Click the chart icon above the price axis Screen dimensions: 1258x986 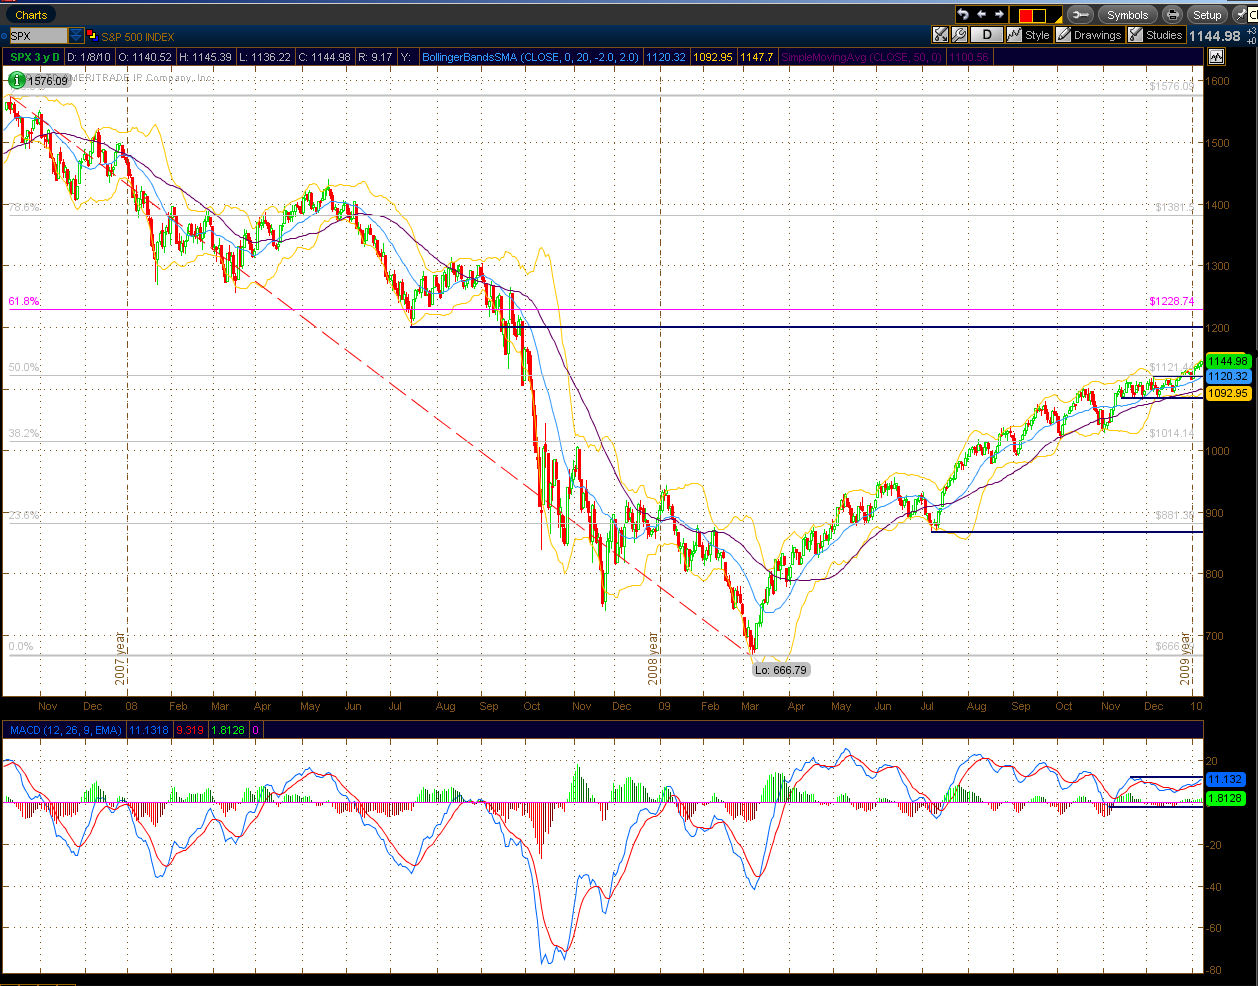(x=1216, y=57)
